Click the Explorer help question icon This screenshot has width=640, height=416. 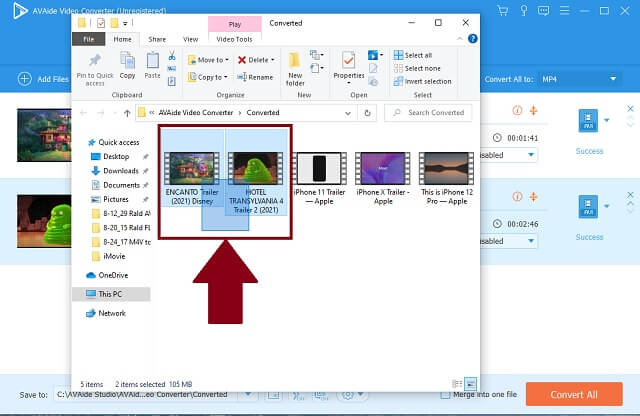[x=473, y=39]
